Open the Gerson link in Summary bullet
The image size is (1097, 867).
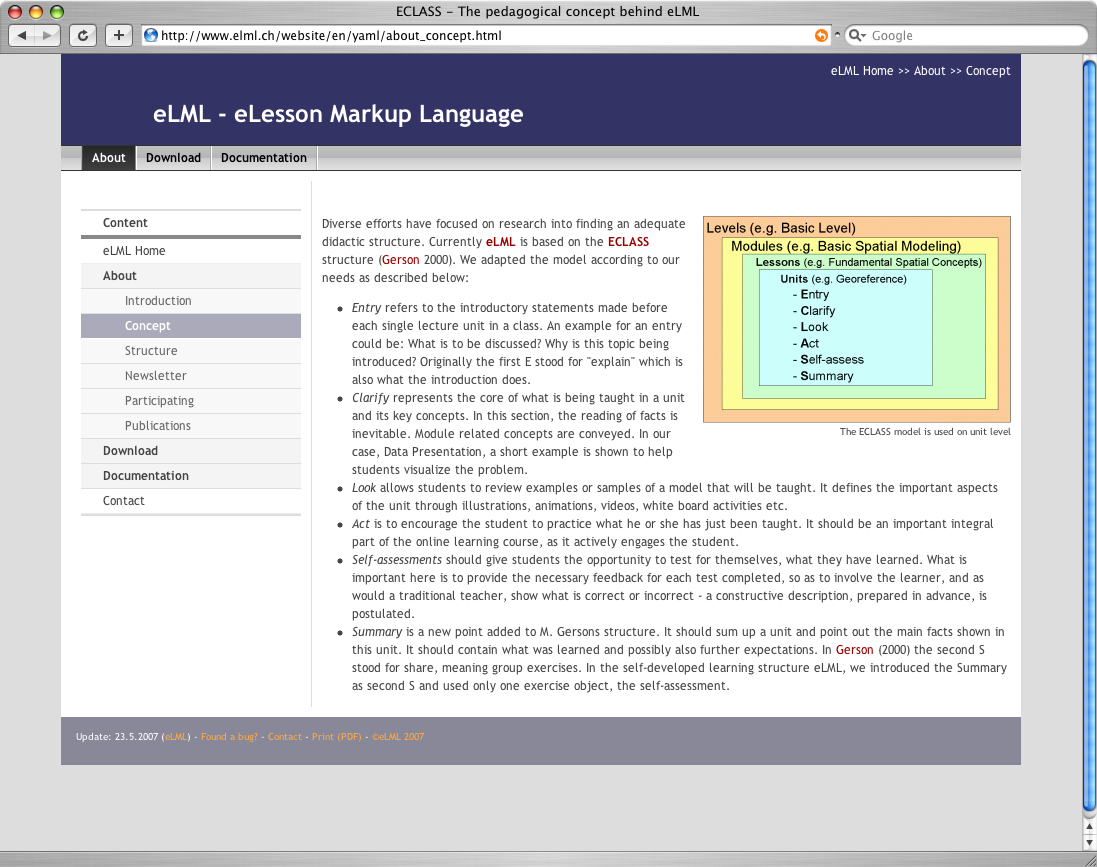854,650
